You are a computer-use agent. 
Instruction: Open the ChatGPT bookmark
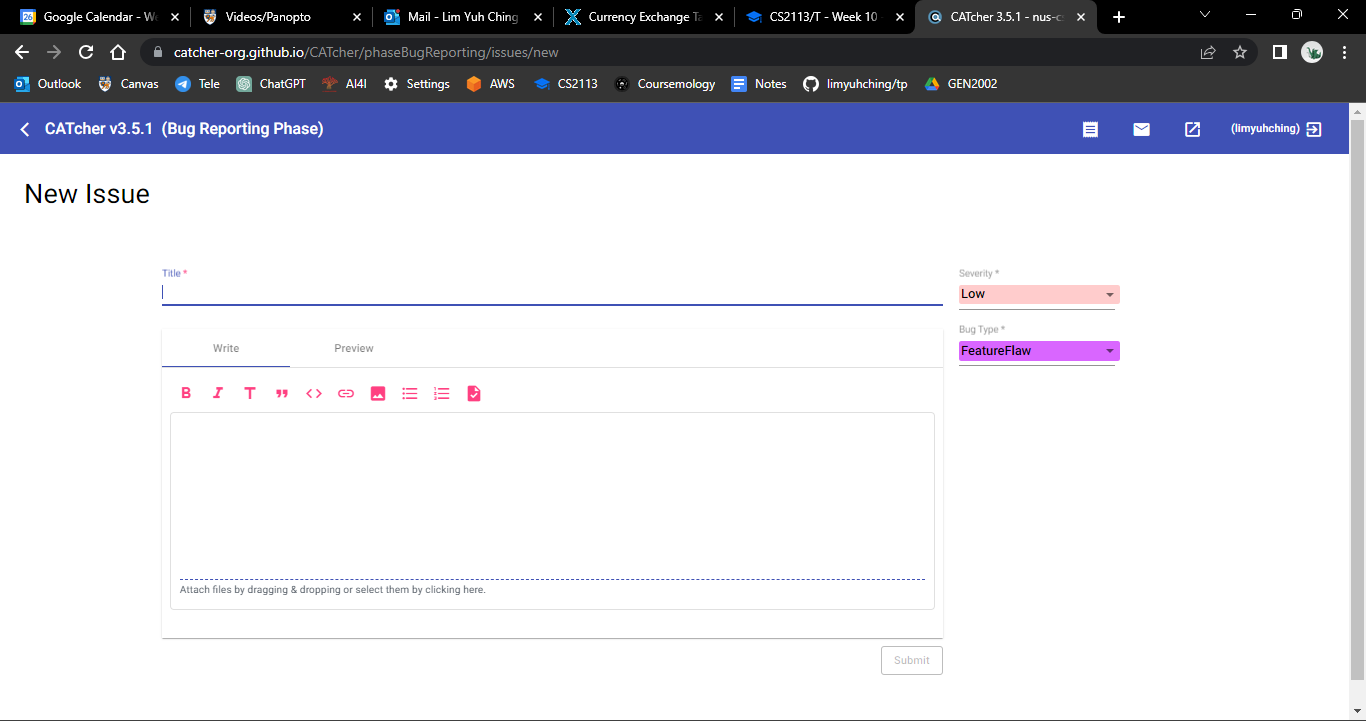(x=271, y=84)
